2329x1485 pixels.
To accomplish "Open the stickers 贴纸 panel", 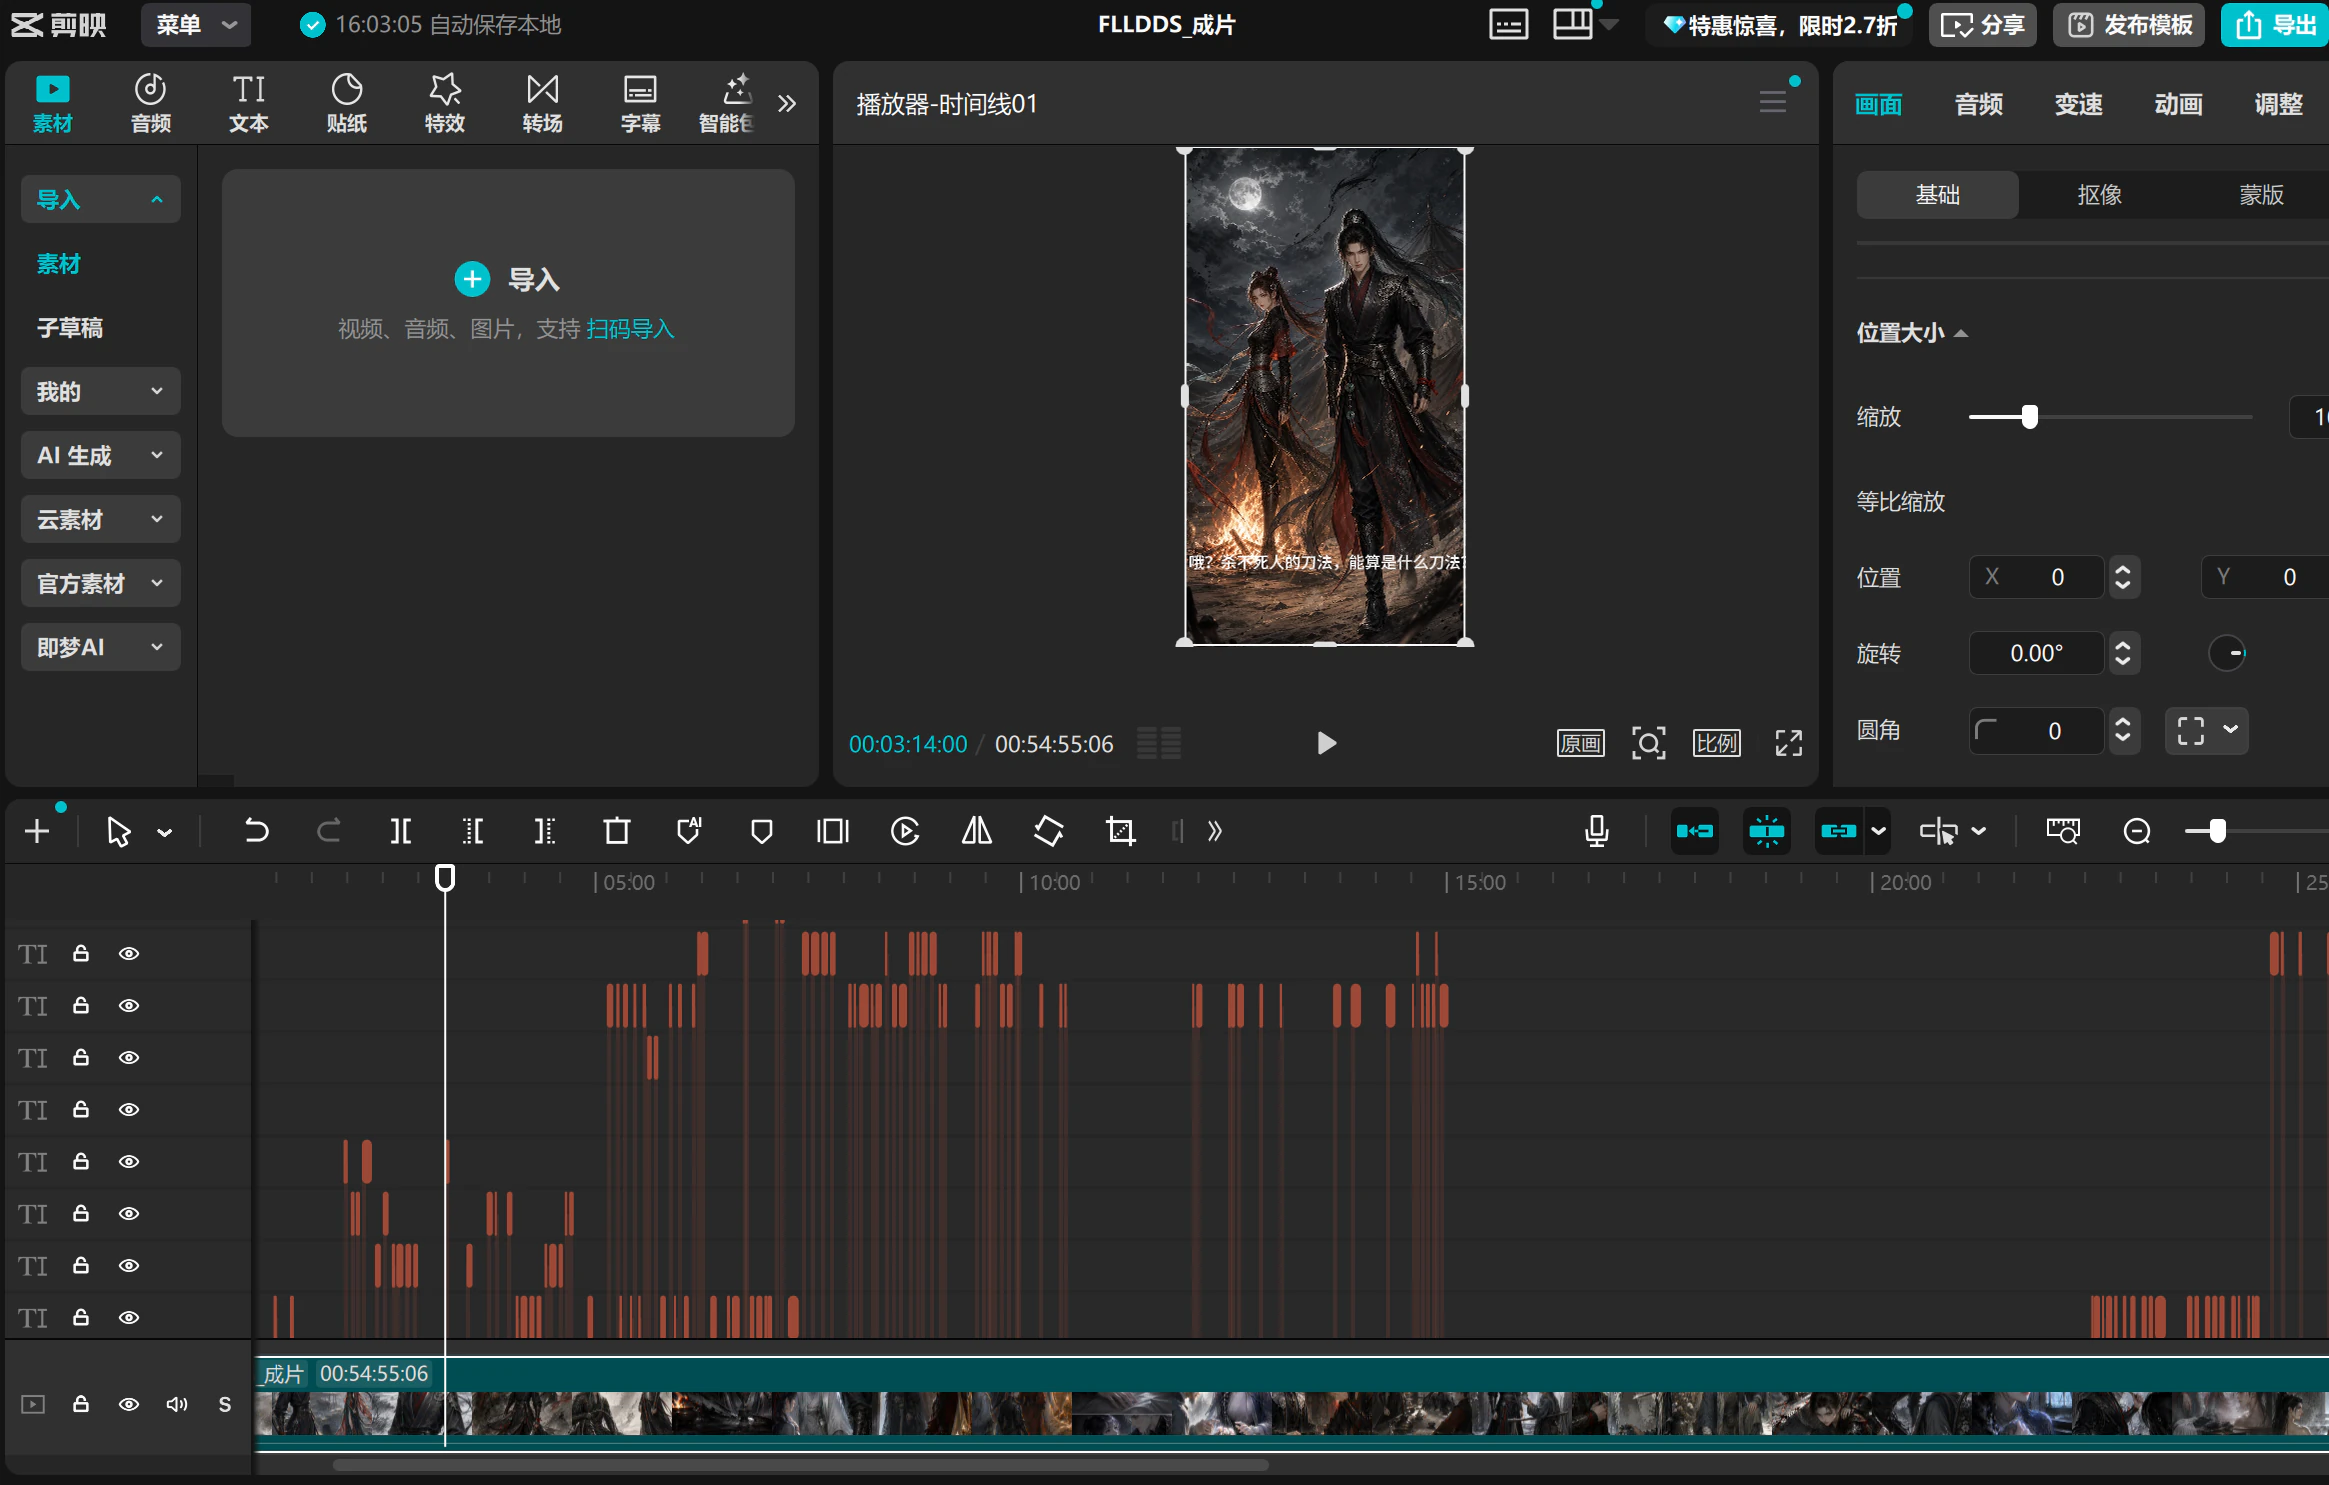I will [347, 103].
